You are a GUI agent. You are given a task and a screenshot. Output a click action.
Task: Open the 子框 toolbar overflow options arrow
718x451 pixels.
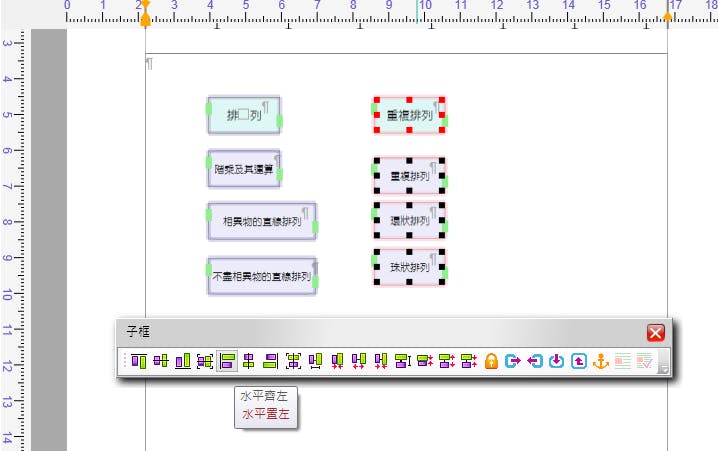[x=663, y=370]
